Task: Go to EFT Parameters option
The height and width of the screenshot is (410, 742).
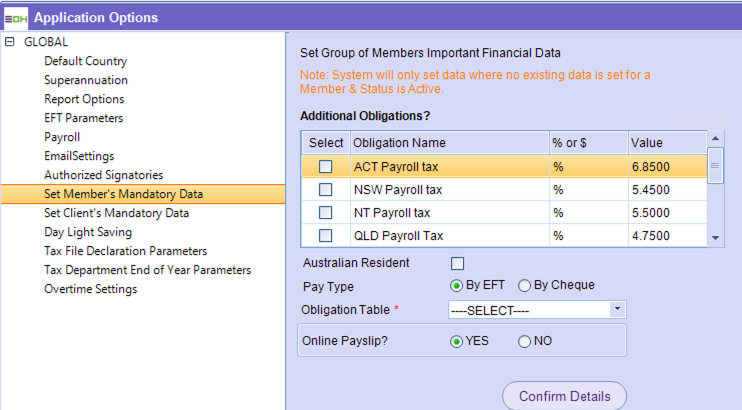Action: (x=84, y=118)
